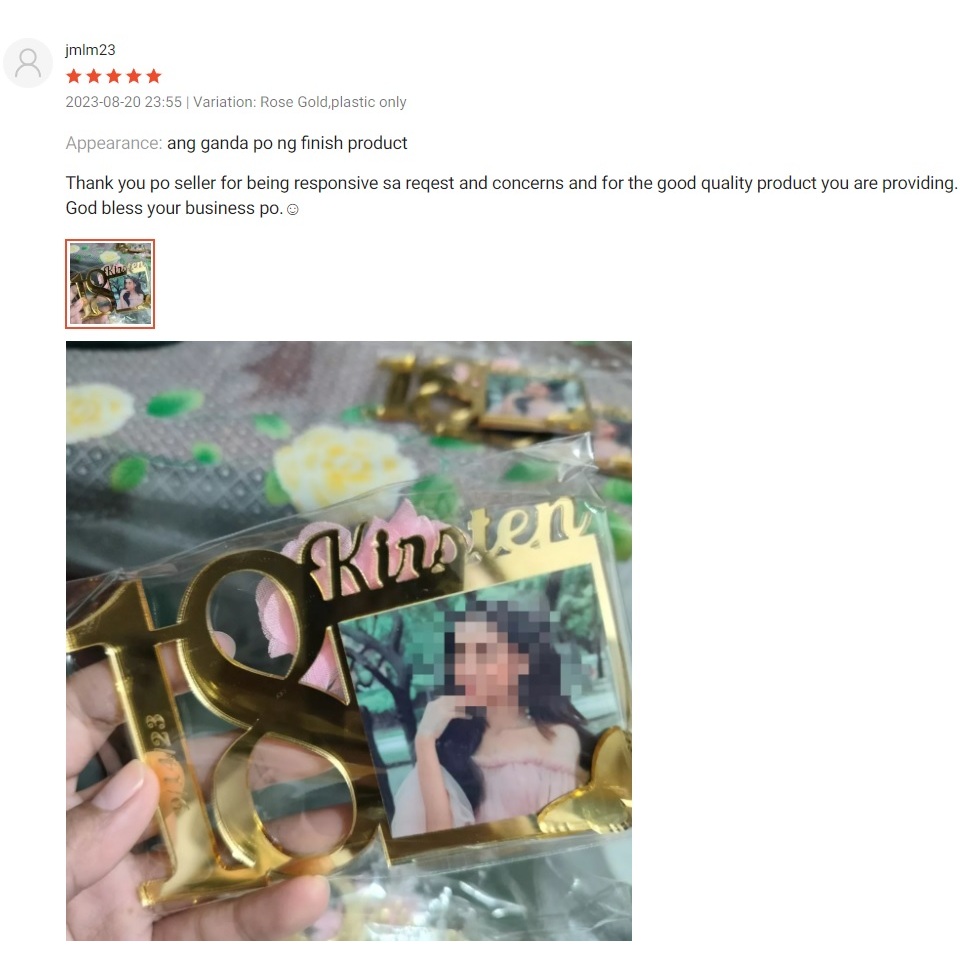Open the jmlm23 reviewer profile name
This screenshot has width=975, height=975.
(x=90, y=50)
